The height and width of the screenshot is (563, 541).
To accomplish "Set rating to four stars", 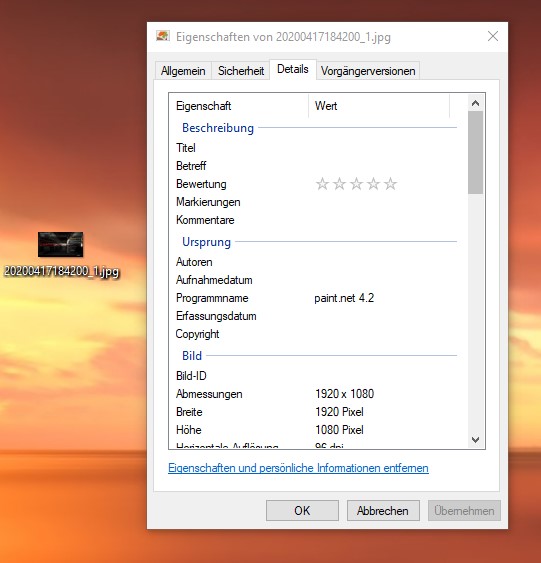I will pos(373,184).
